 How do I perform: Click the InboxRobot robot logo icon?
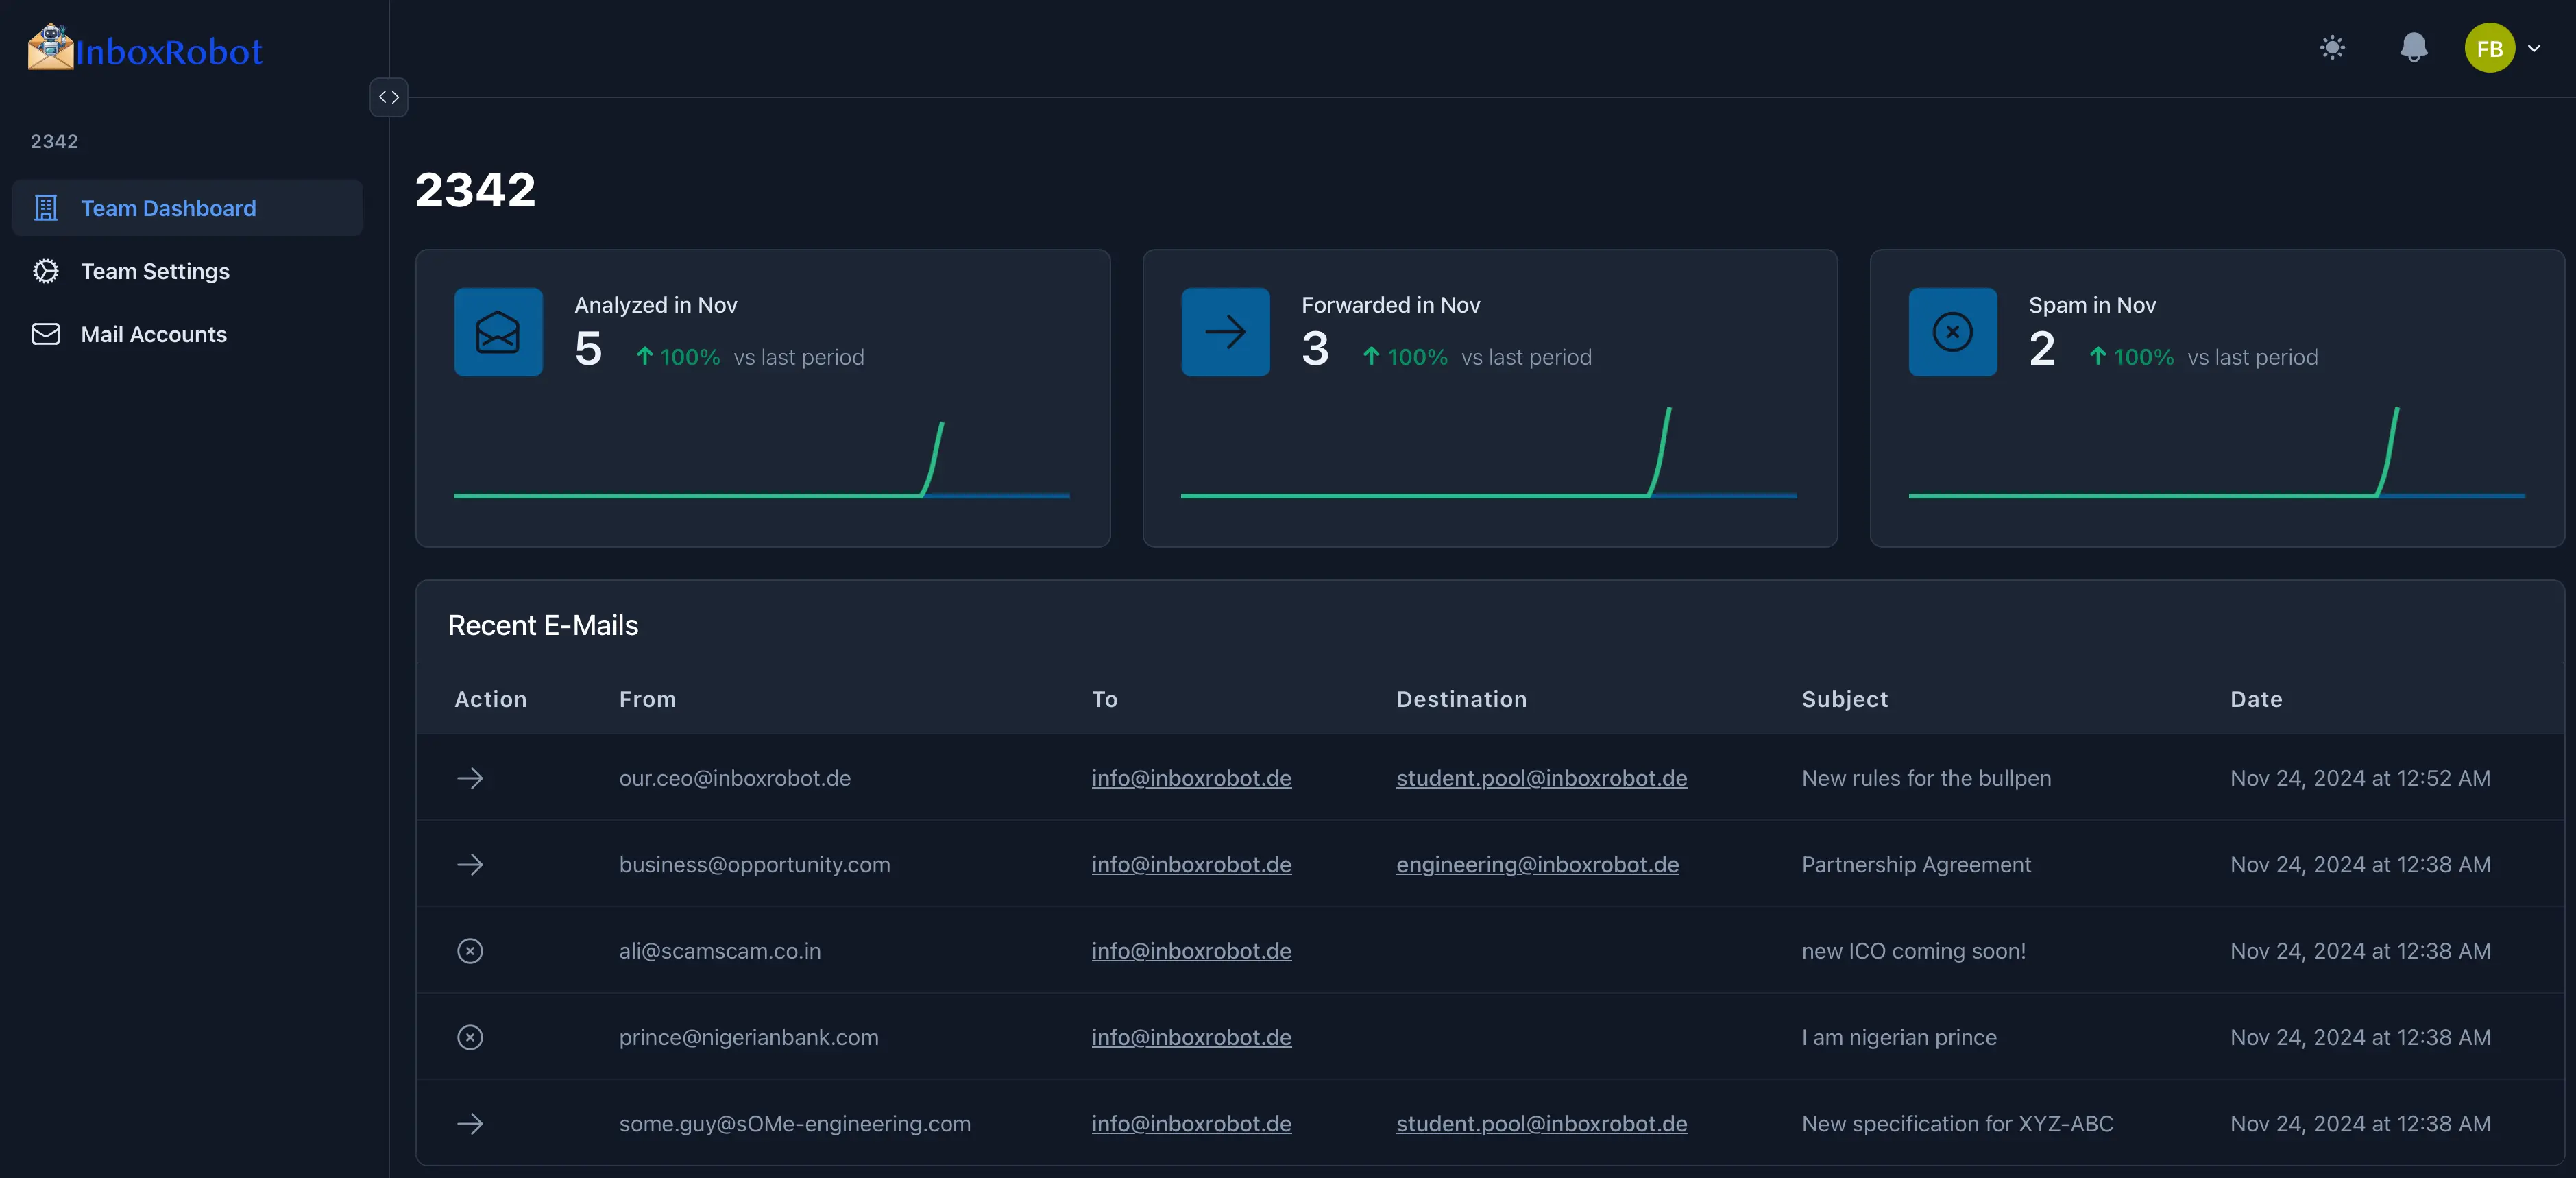pos(50,47)
